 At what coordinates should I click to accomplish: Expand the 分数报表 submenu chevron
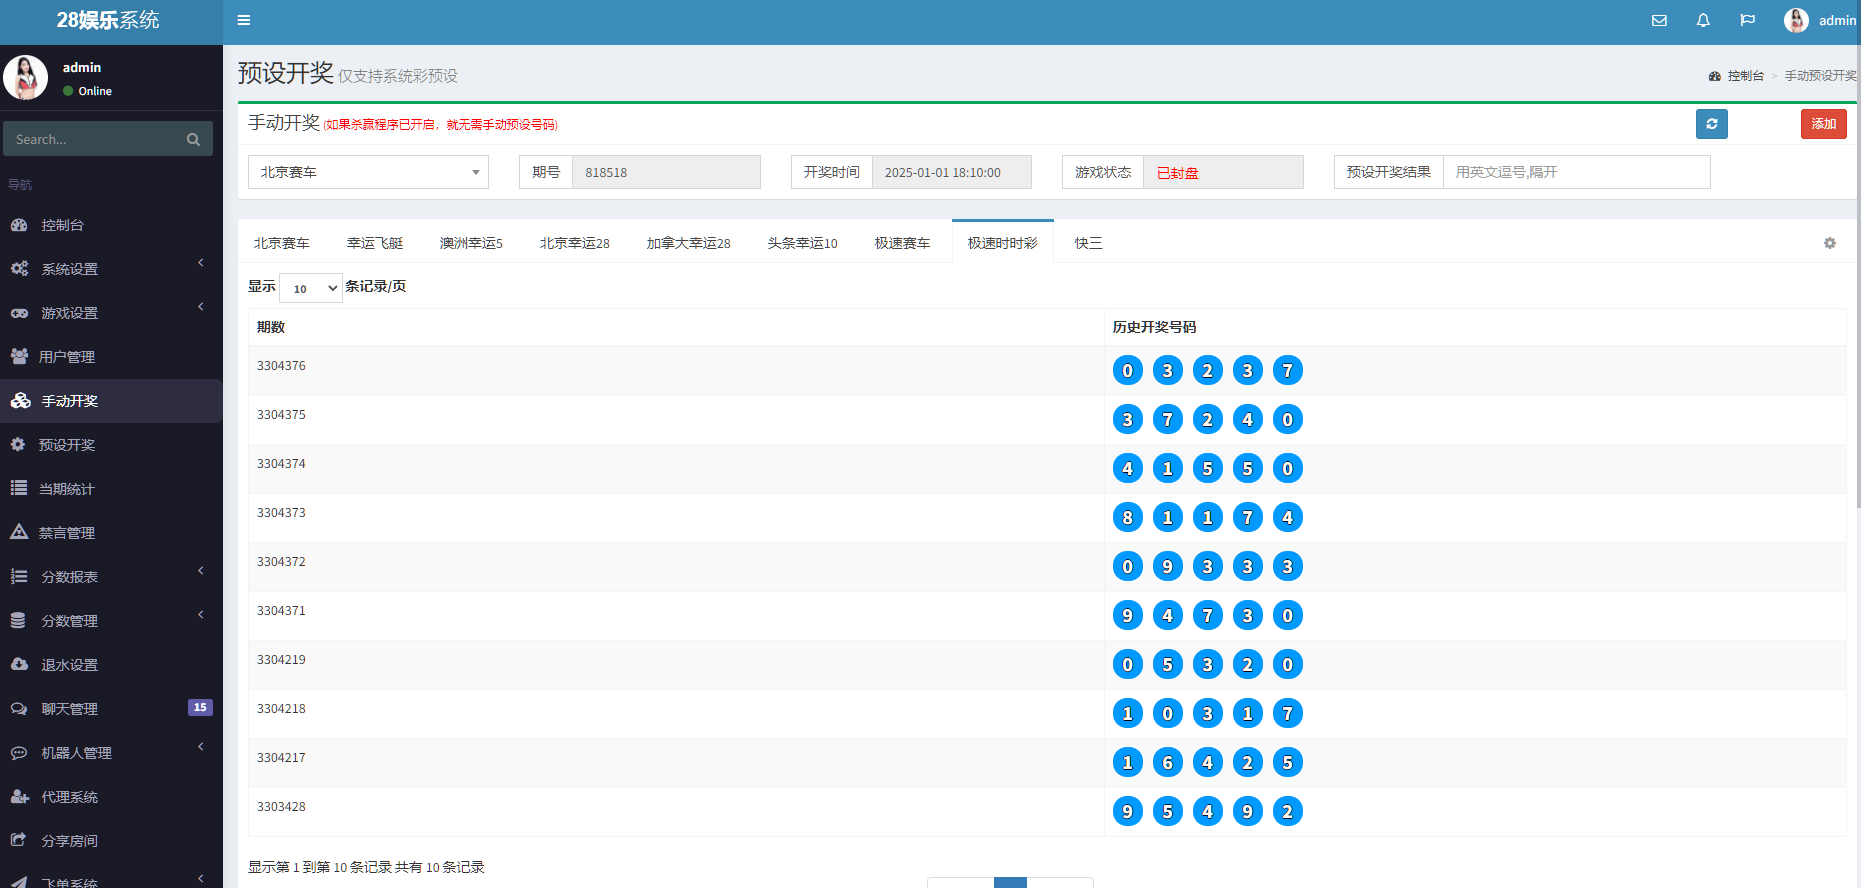coord(201,571)
